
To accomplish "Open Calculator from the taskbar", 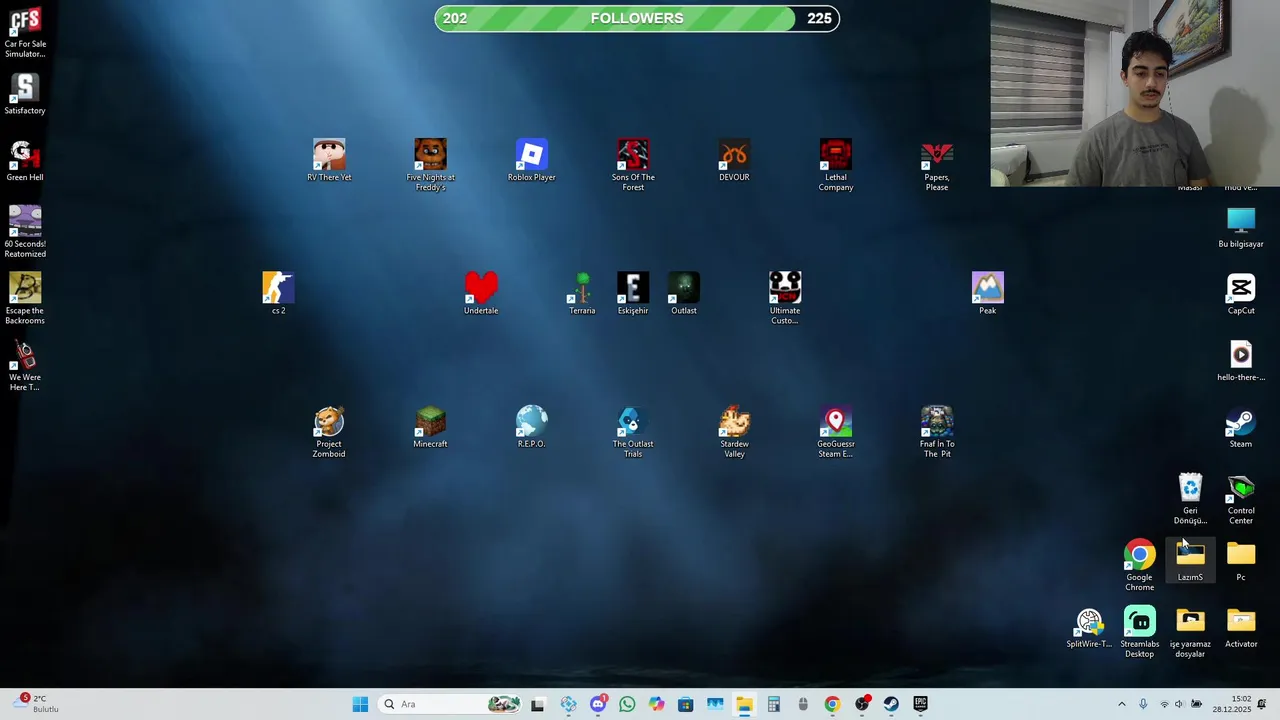I will 773,704.
